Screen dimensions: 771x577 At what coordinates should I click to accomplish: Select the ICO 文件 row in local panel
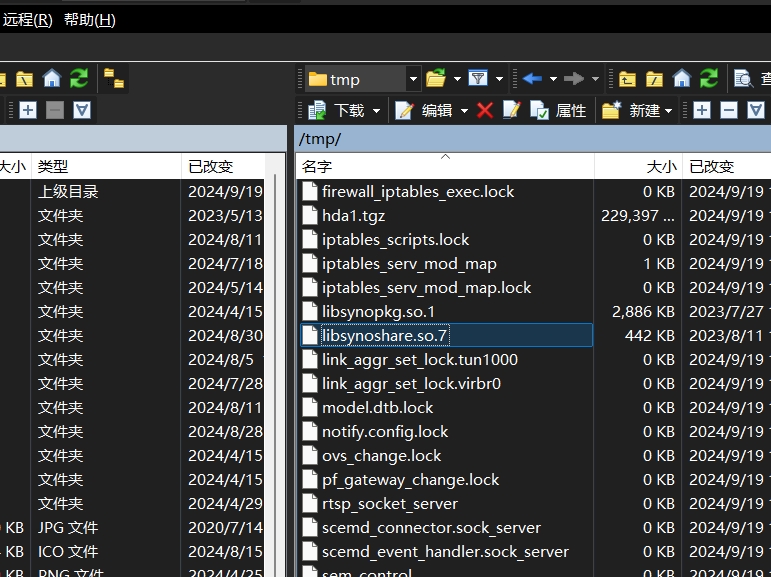(x=133, y=552)
